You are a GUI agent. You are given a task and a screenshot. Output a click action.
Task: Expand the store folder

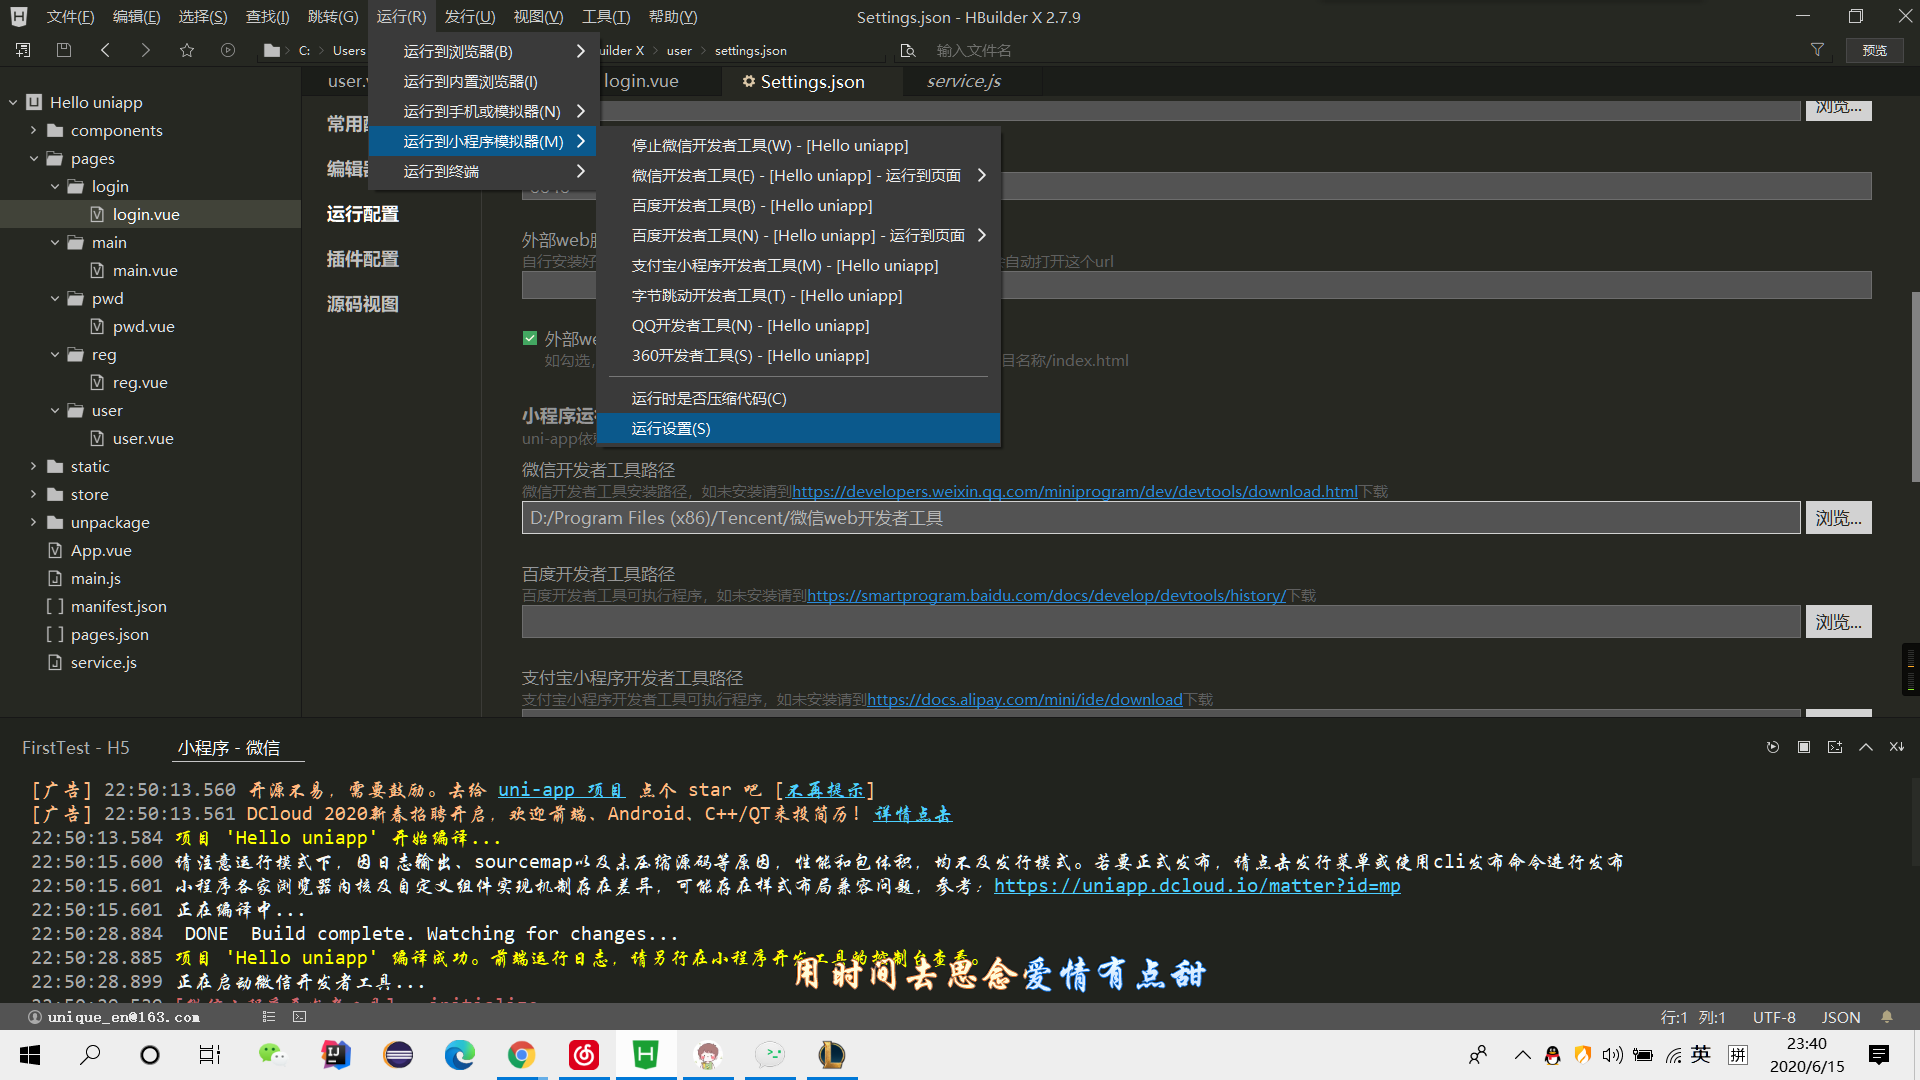[33, 494]
